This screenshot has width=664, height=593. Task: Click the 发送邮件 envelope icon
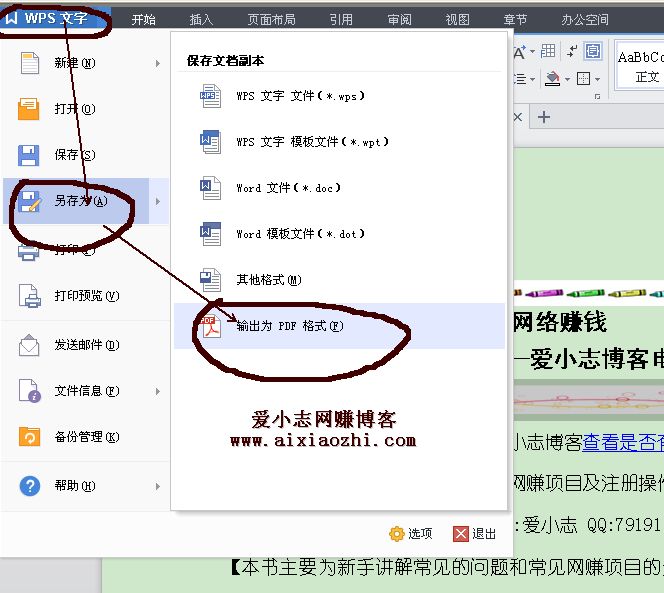point(29,345)
